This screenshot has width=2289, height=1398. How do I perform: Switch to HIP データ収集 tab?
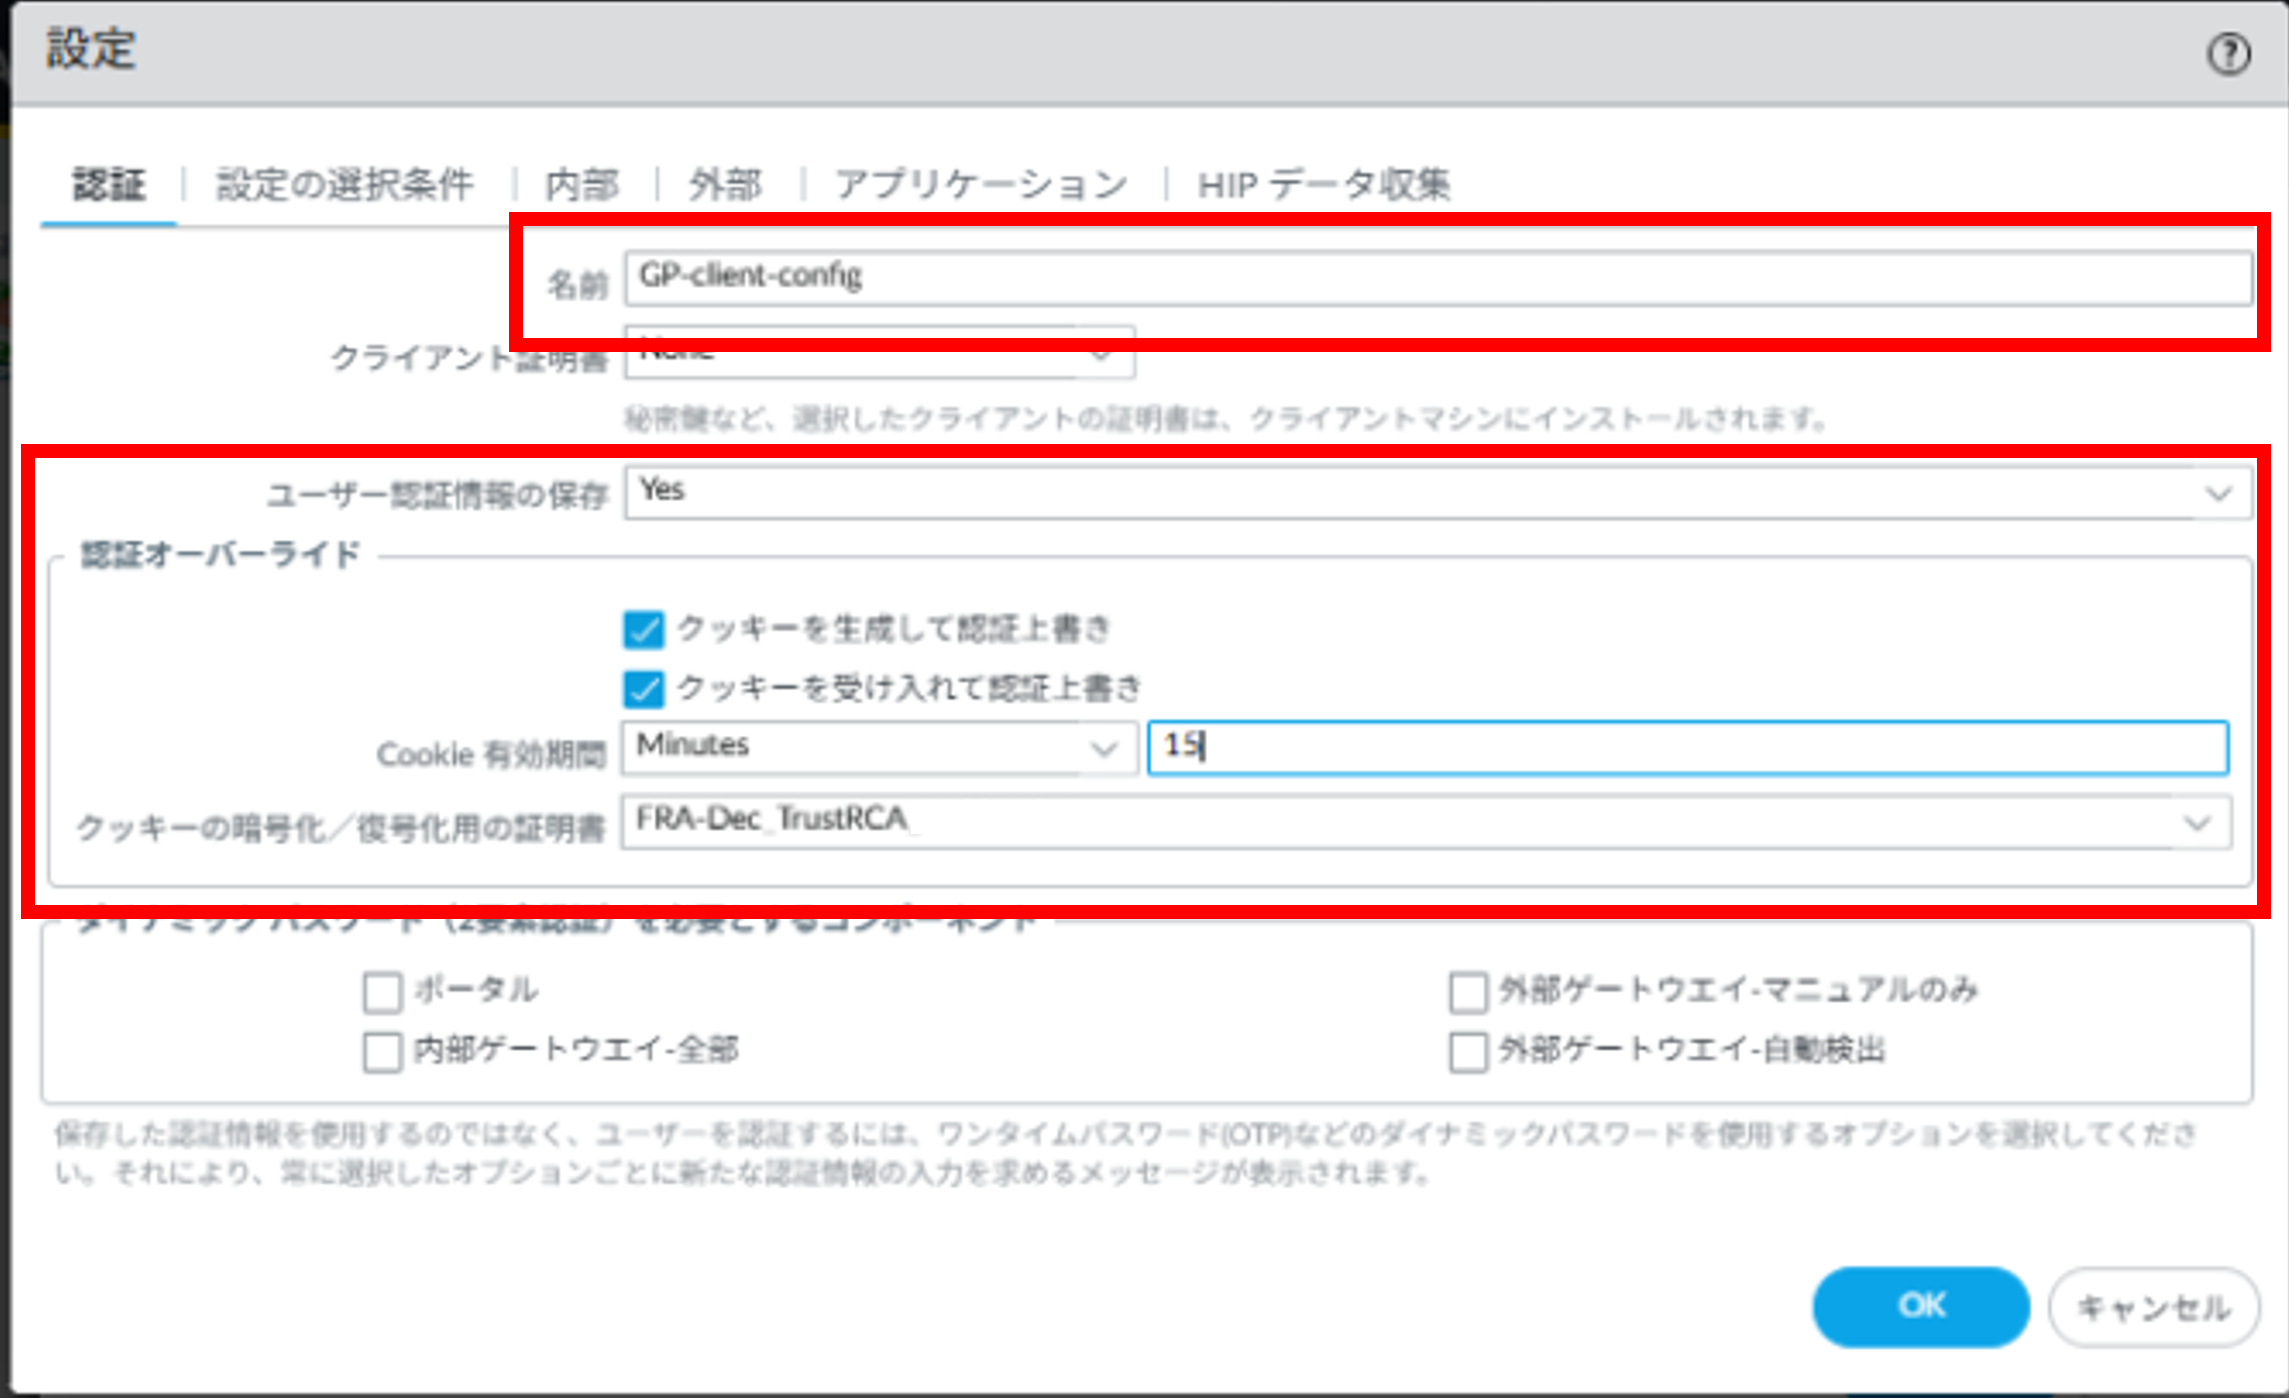1323,185
